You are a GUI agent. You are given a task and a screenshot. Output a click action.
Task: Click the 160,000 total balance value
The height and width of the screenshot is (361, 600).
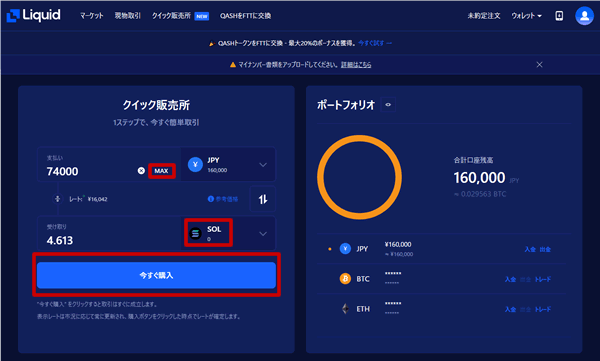[479, 178]
